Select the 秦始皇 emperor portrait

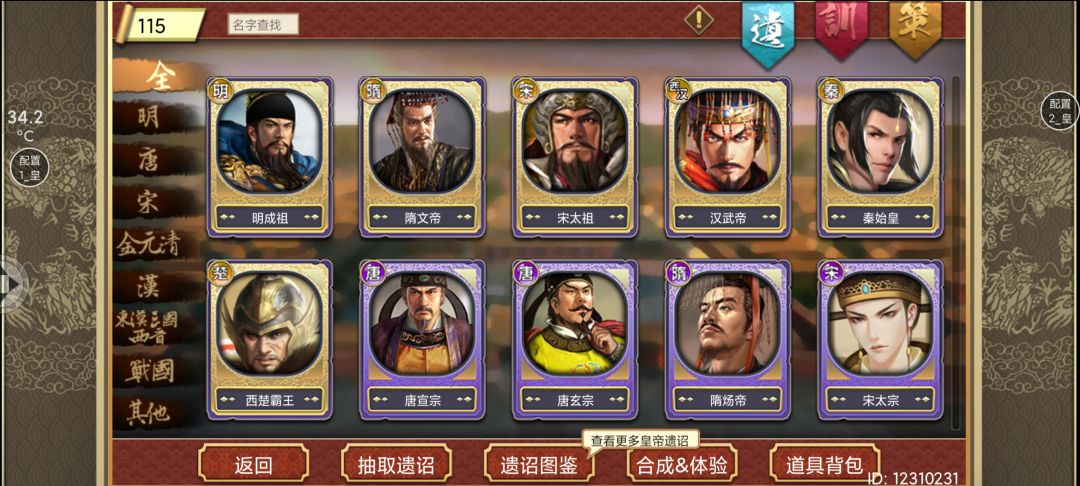click(880, 158)
